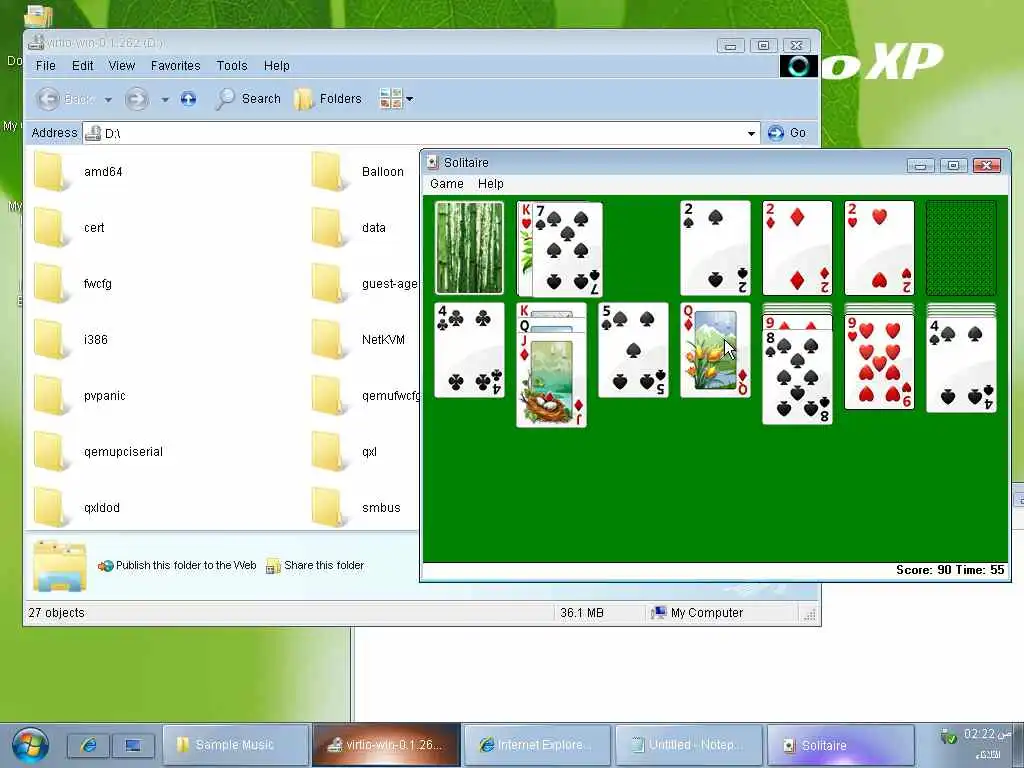1024x768 pixels.
Task: Click the Jack of diamonds tableau card
Action: point(551,381)
